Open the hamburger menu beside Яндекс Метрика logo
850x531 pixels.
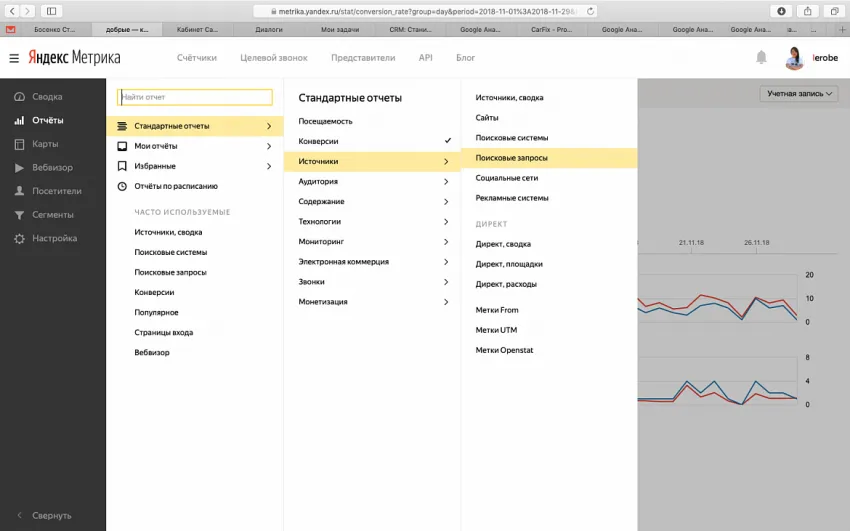(14, 58)
